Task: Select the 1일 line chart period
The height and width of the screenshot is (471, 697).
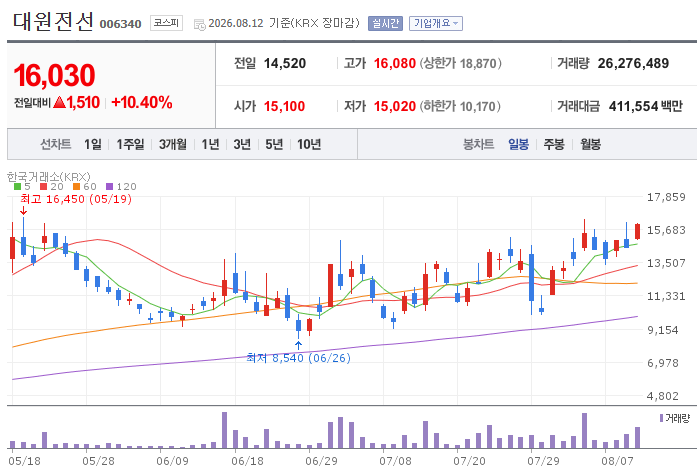Action: point(93,144)
